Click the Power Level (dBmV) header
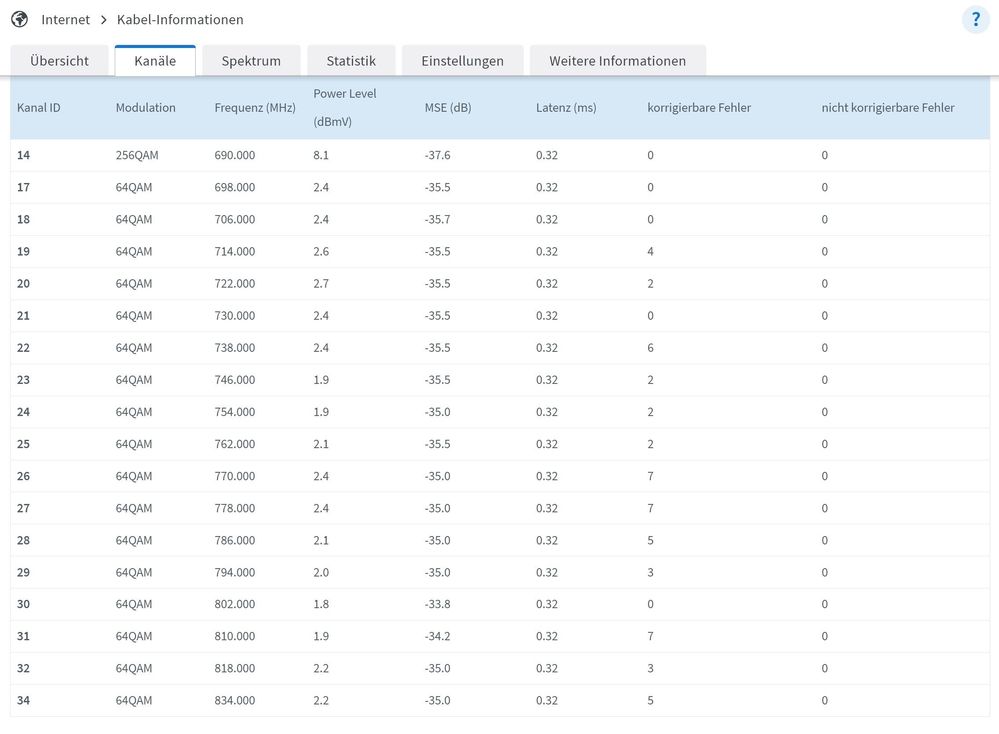 point(345,107)
